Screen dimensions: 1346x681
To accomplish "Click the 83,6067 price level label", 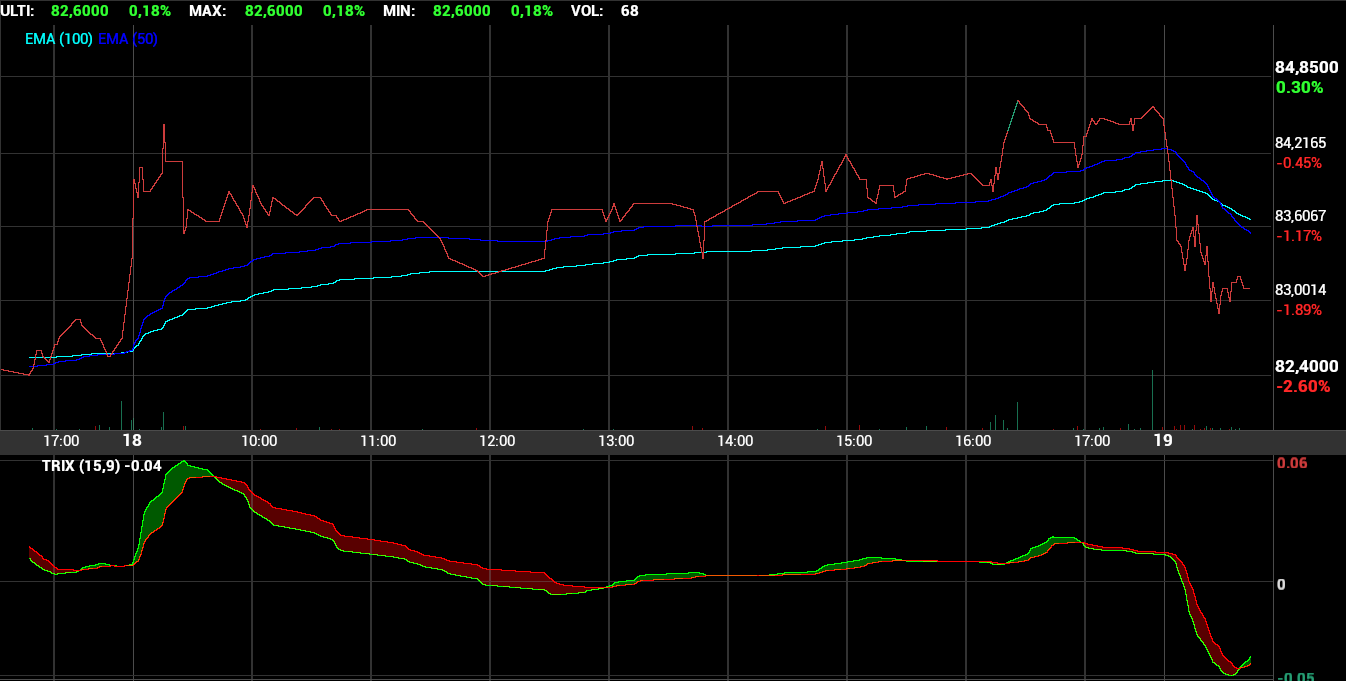I will click(x=1301, y=216).
